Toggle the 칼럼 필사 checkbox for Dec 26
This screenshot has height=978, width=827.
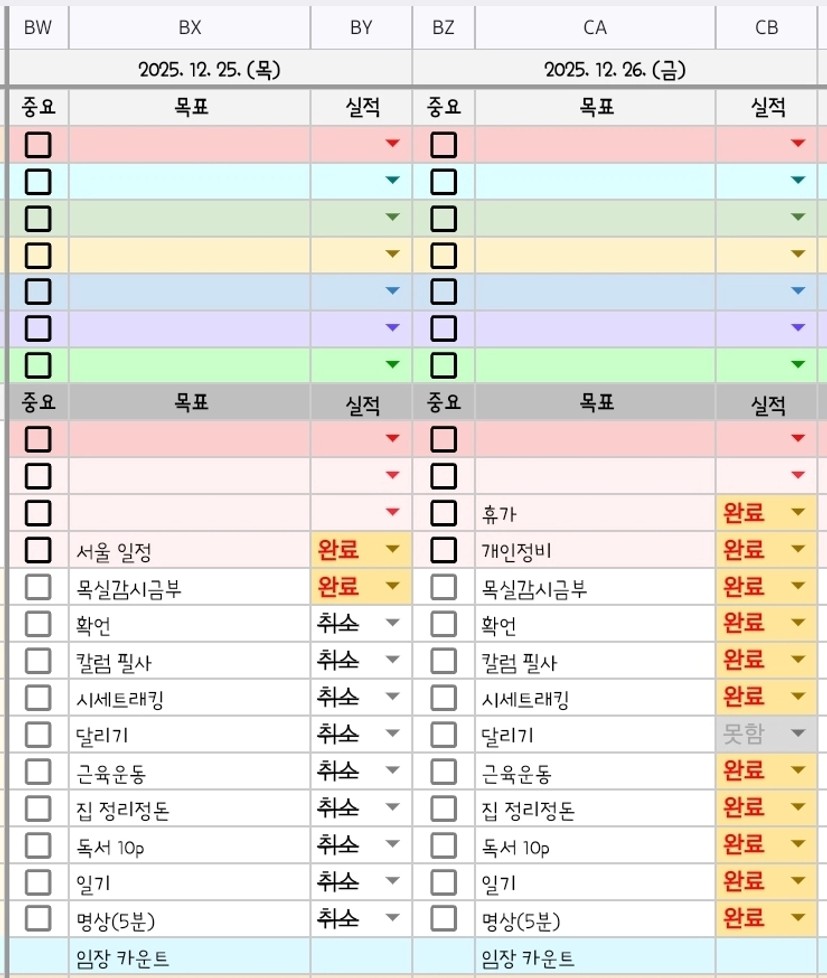[443, 660]
